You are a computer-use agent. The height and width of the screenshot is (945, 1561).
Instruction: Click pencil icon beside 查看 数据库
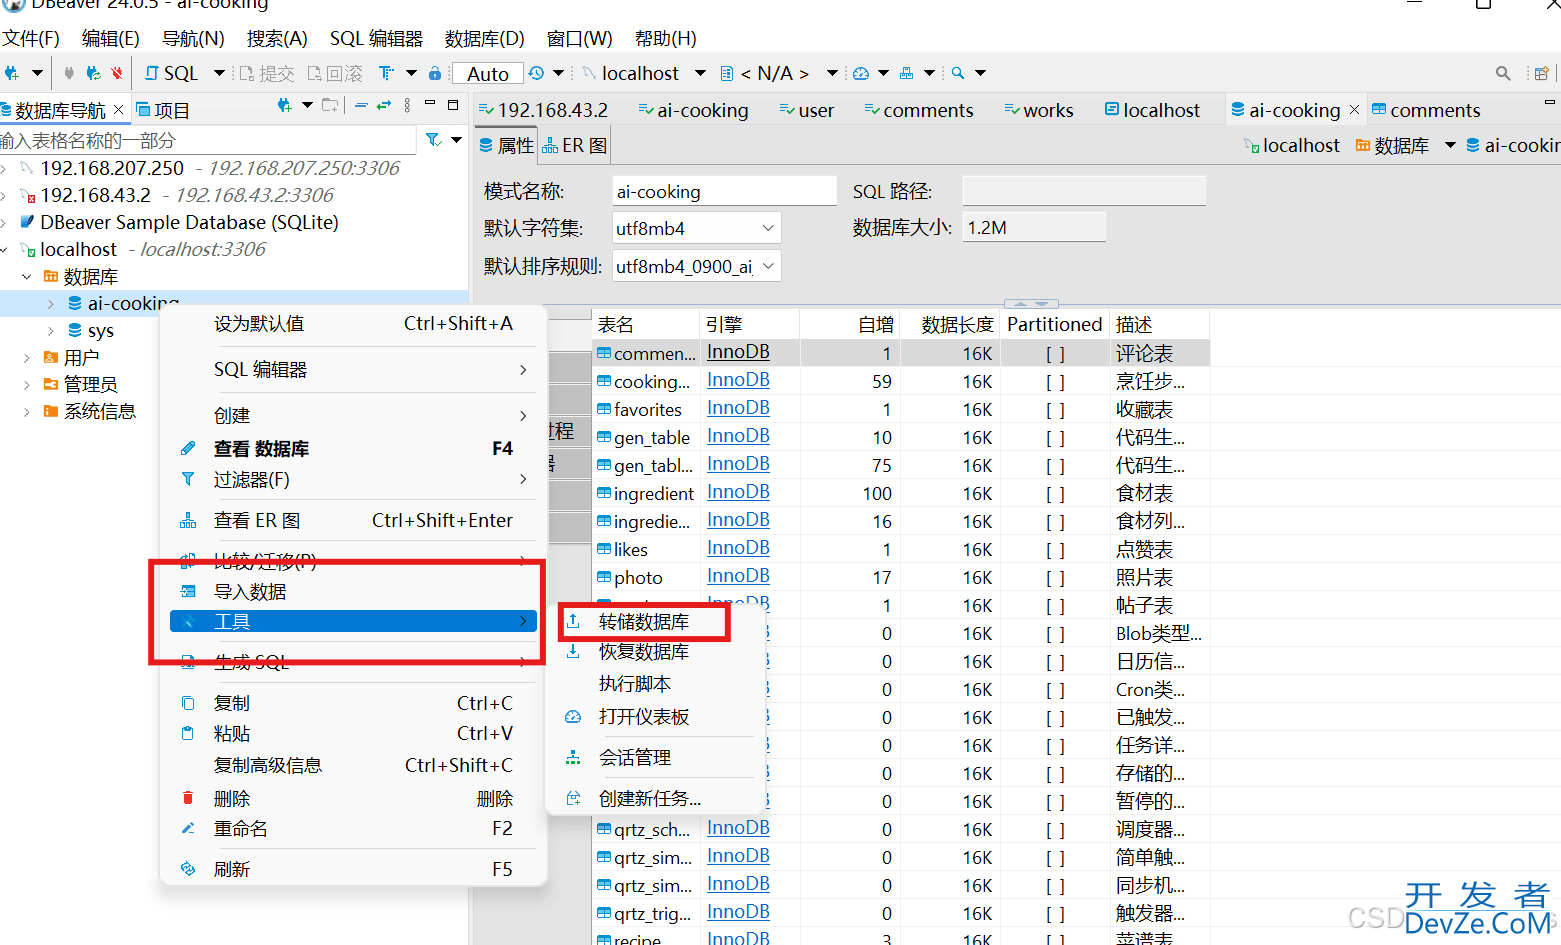coord(187,448)
